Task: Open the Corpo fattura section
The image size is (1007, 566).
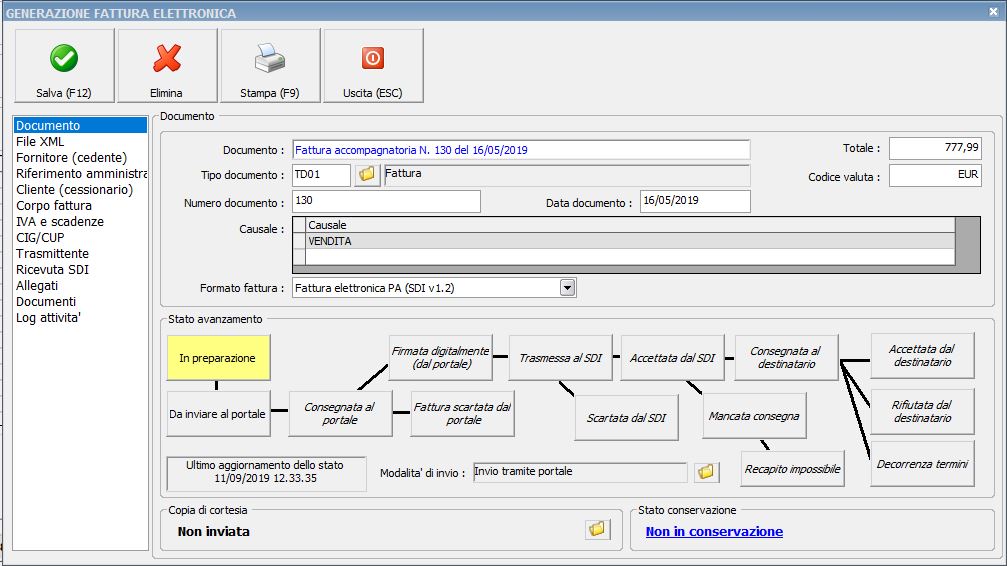Action: (x=80, y=206)
